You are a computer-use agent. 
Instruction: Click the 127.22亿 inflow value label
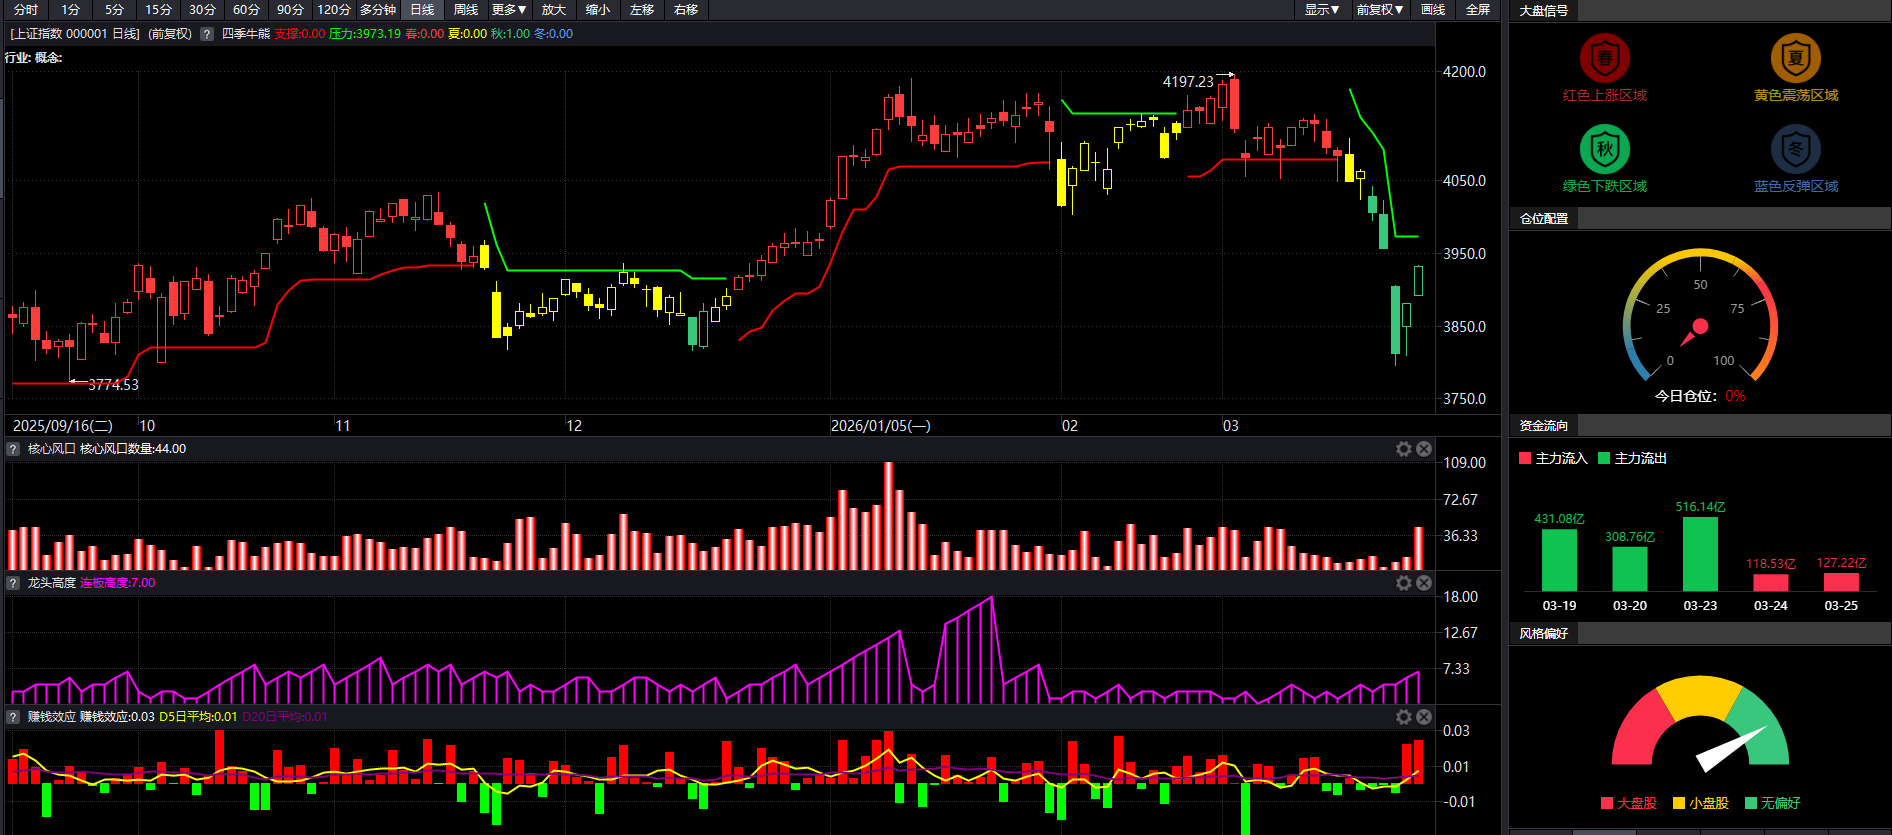1841,563
